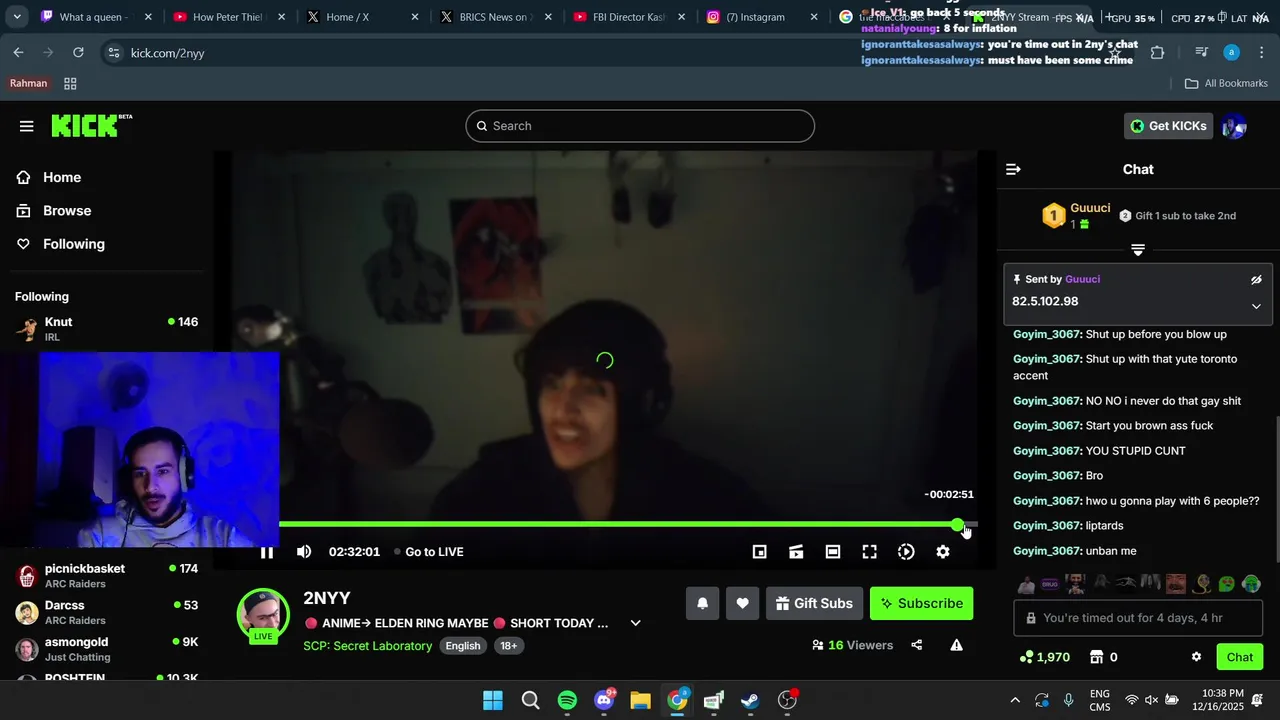Viewport: 1280px width, 720px height.
Task: Expand the pinned message chevron
Action: tap(1256, 306)
